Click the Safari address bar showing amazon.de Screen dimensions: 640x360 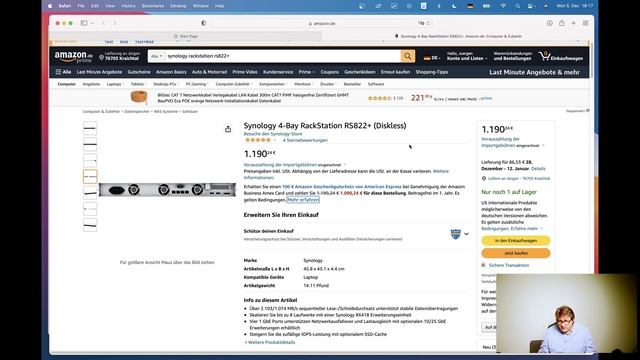[x=322, y=23]
